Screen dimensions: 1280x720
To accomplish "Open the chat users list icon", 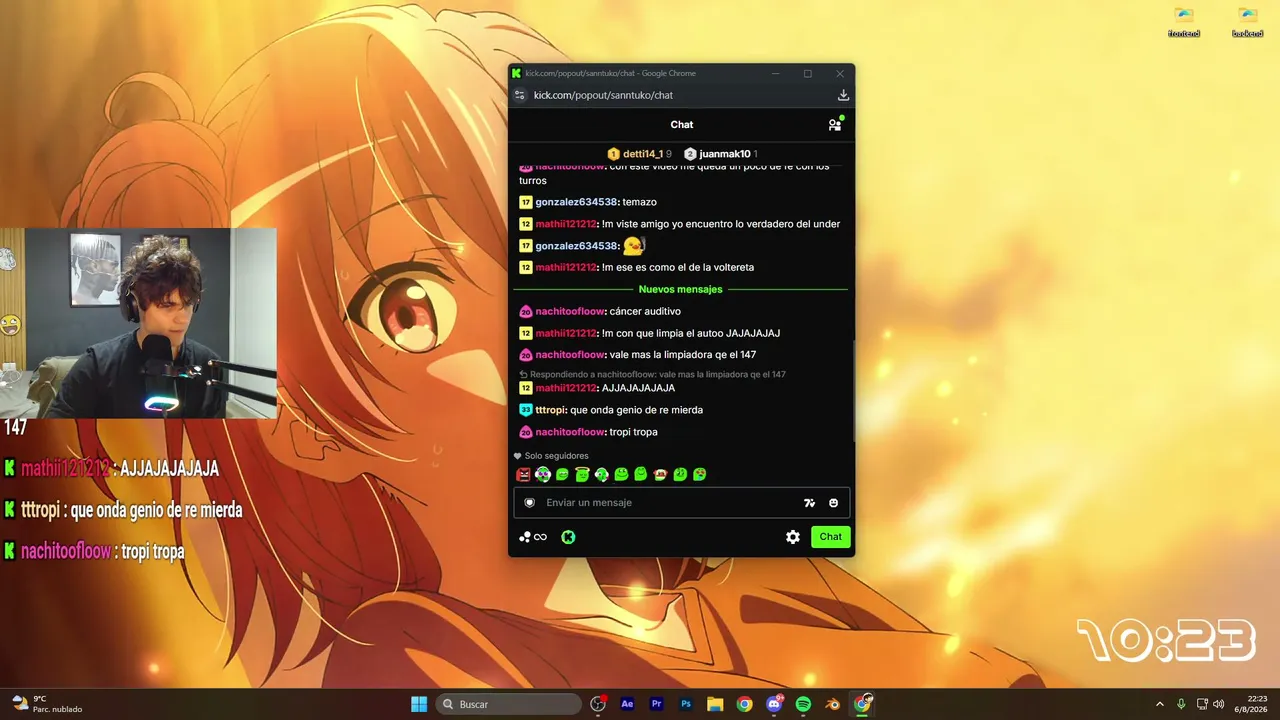I will click(x=835, y=125).
